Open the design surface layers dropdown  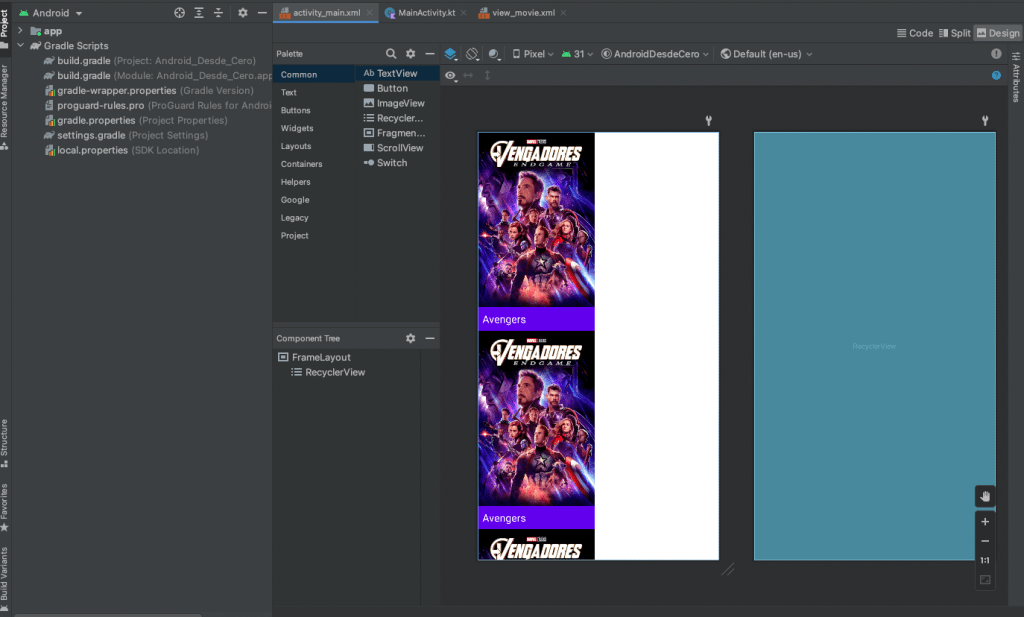click(x=451, y=54)
